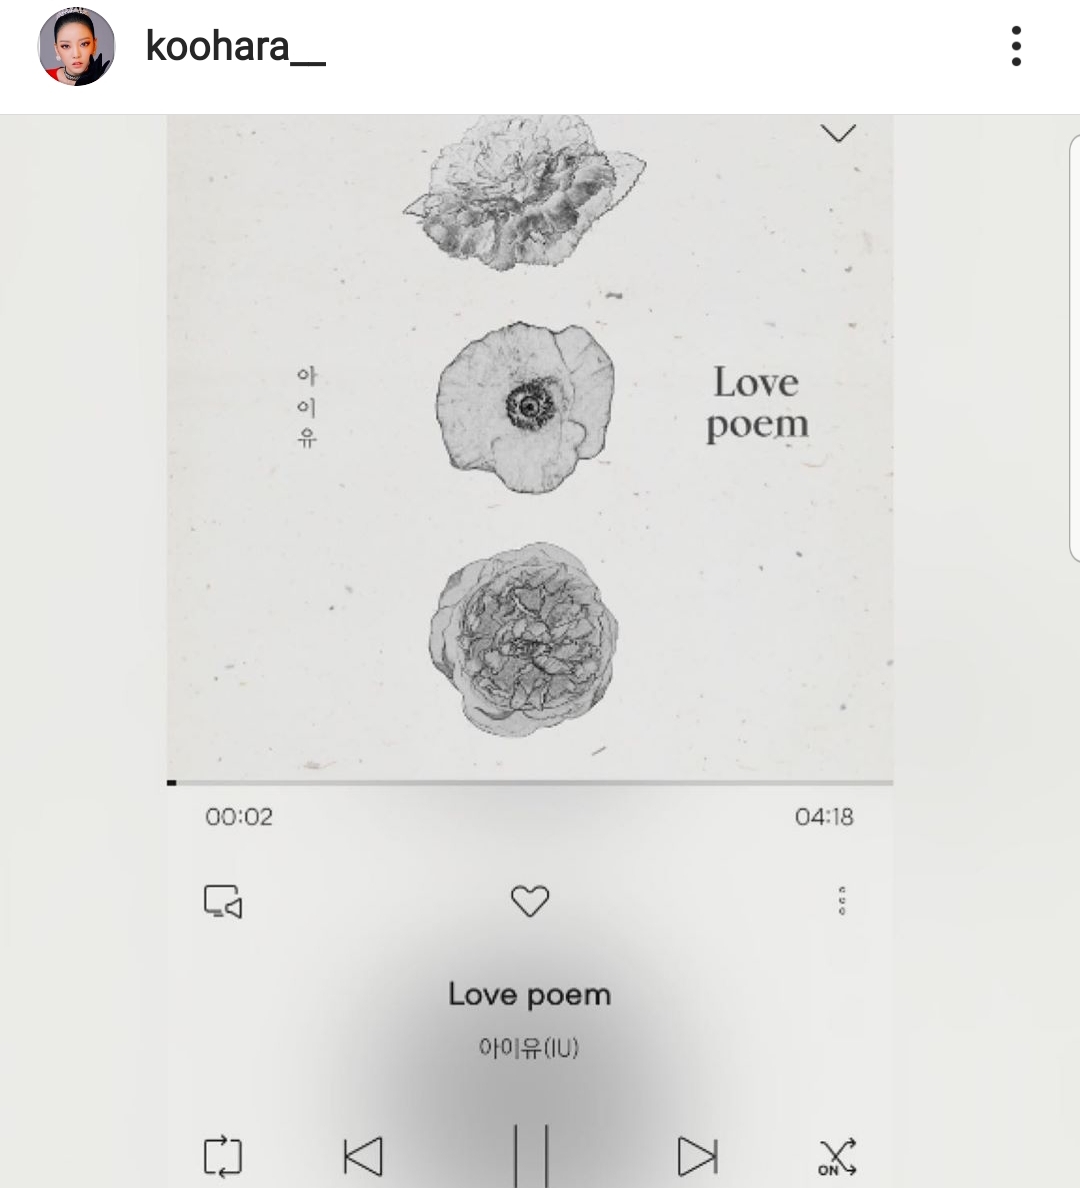Click the 04:18 total duration label
1080x1188 pixels.
pos(824,817)
